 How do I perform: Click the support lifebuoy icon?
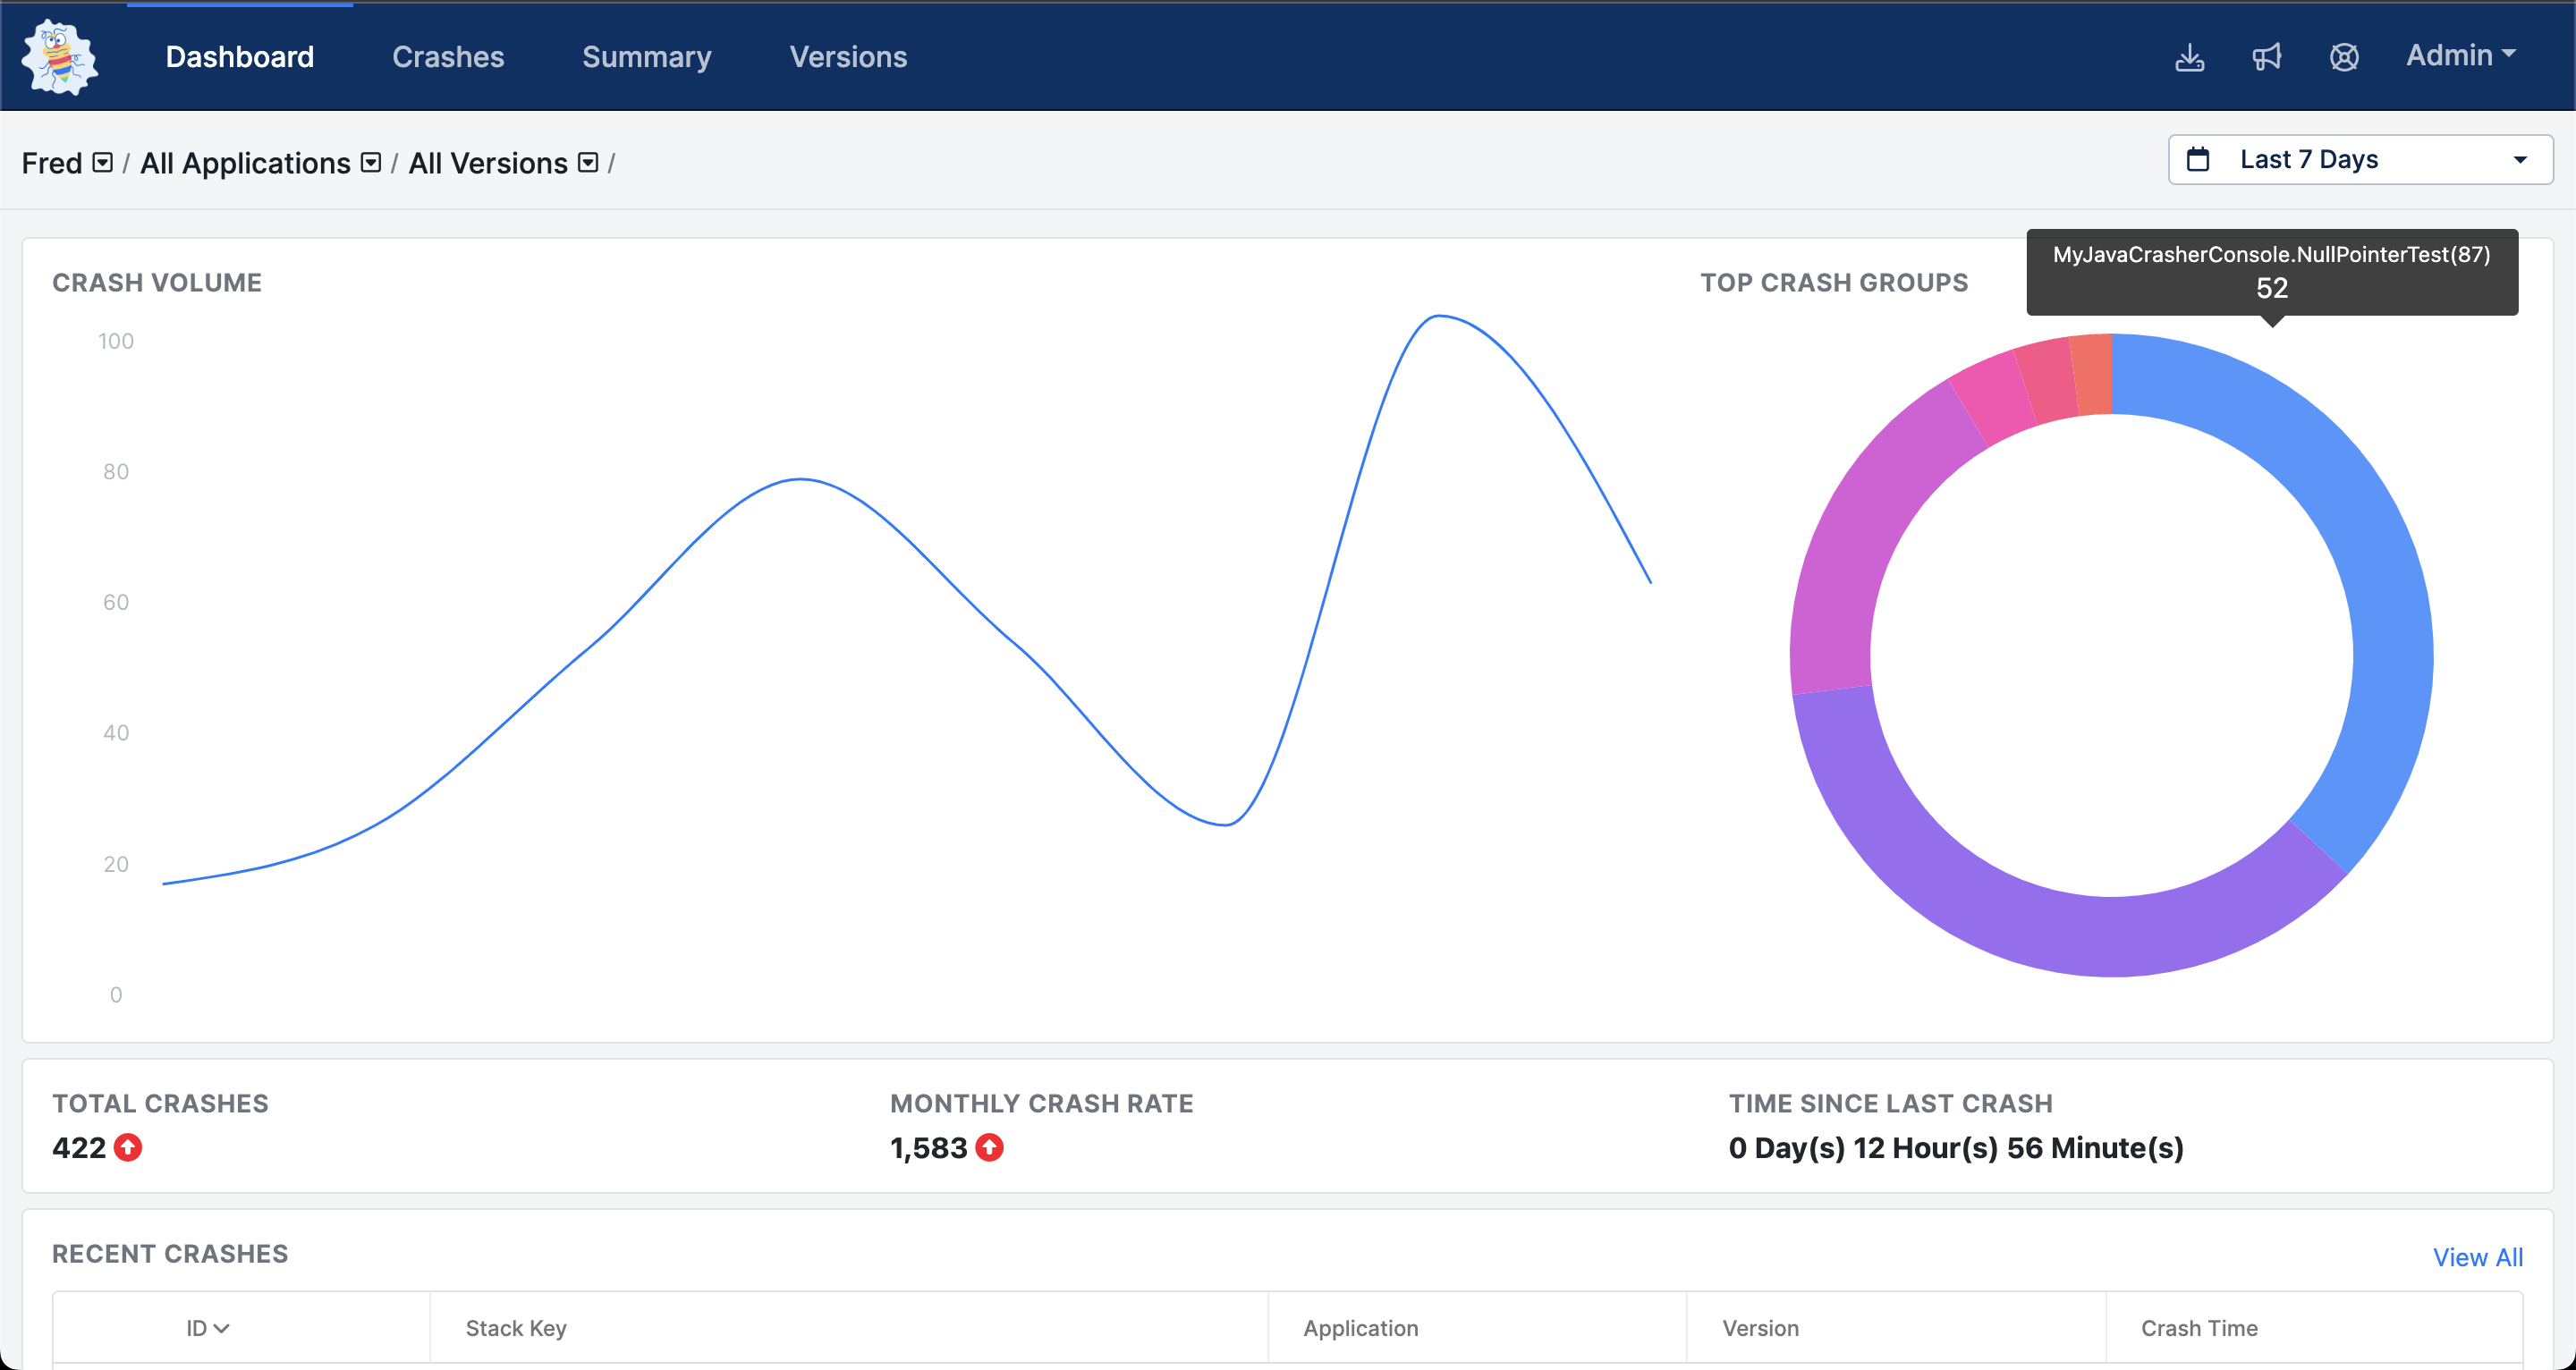pos(2343,57)
